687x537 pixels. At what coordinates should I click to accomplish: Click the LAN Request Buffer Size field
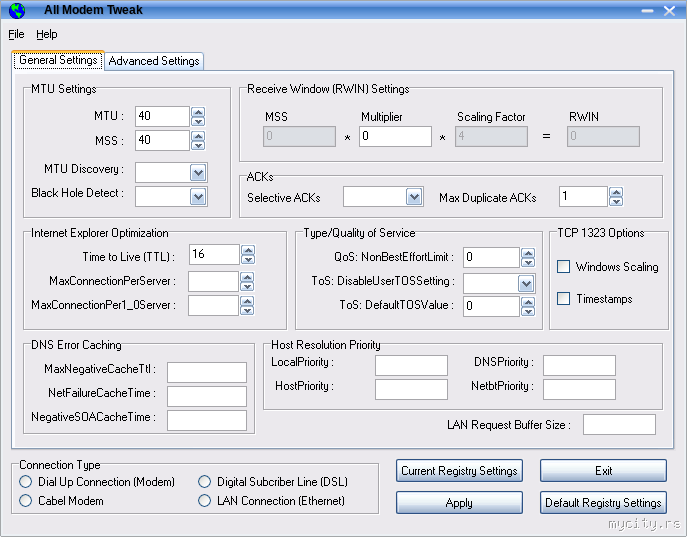pyautogui.click(x=619, y=425)
